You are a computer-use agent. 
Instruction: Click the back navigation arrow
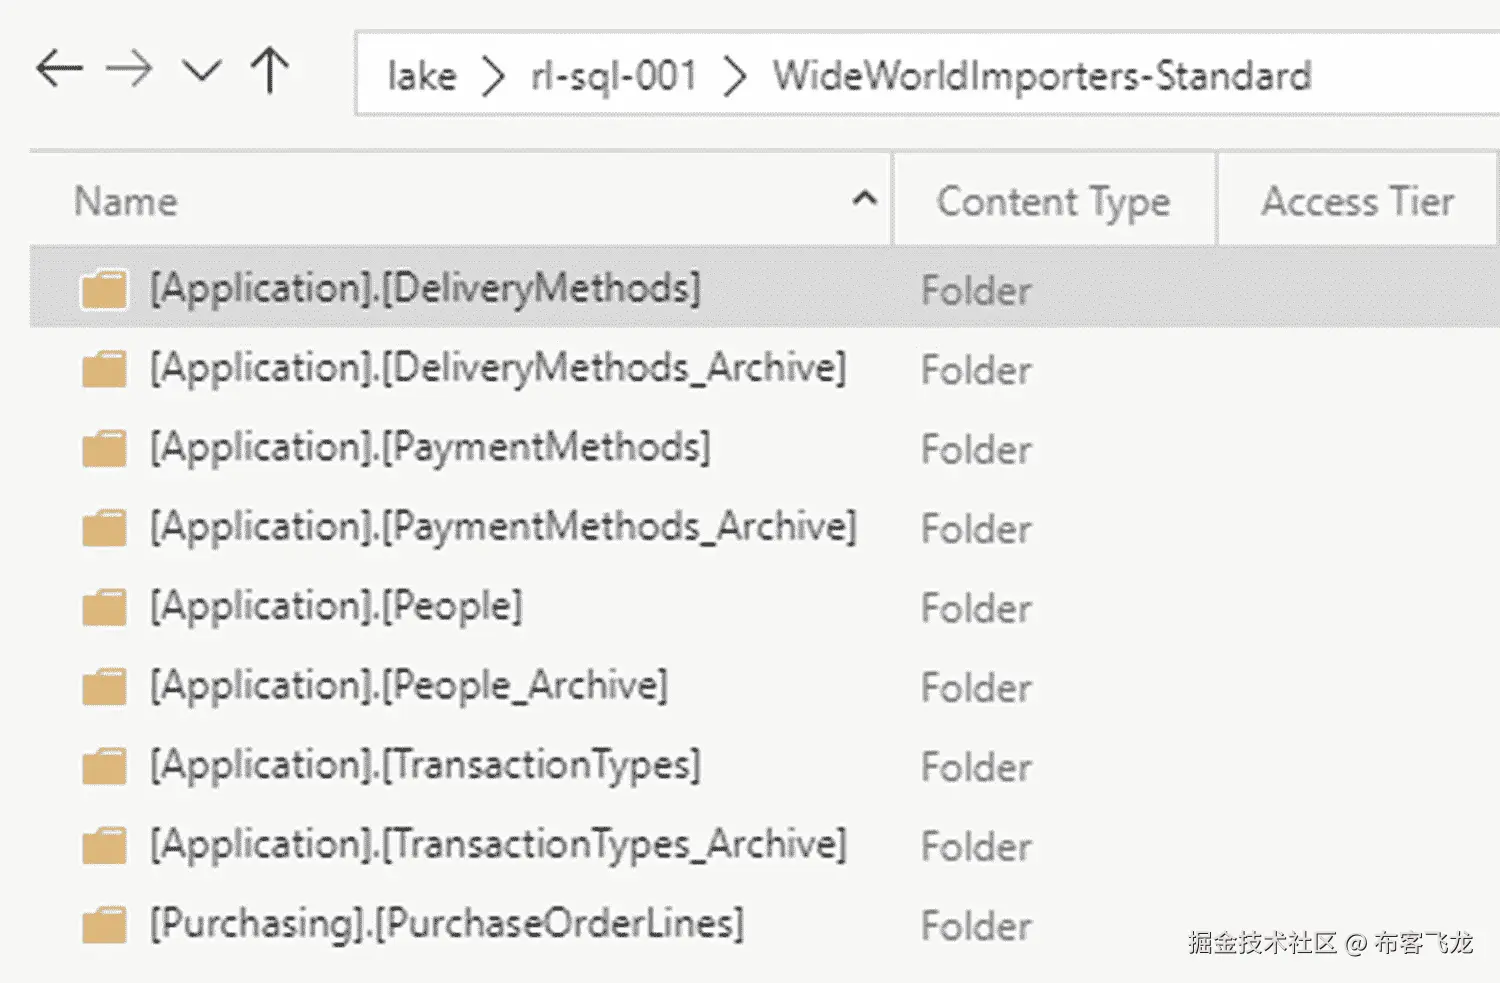[59, 70]
